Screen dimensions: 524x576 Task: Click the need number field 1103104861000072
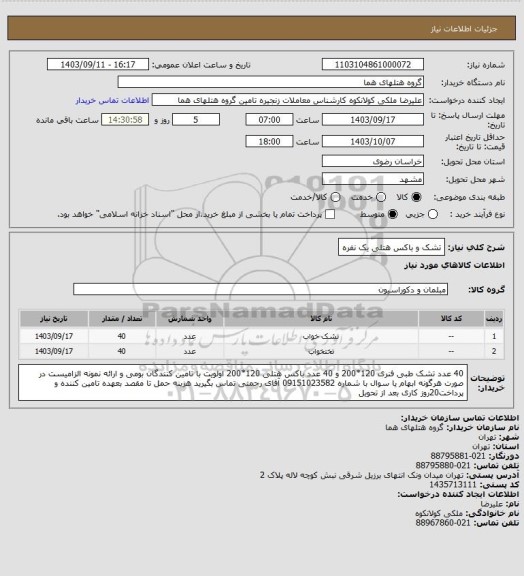click(x=373, y=65)
